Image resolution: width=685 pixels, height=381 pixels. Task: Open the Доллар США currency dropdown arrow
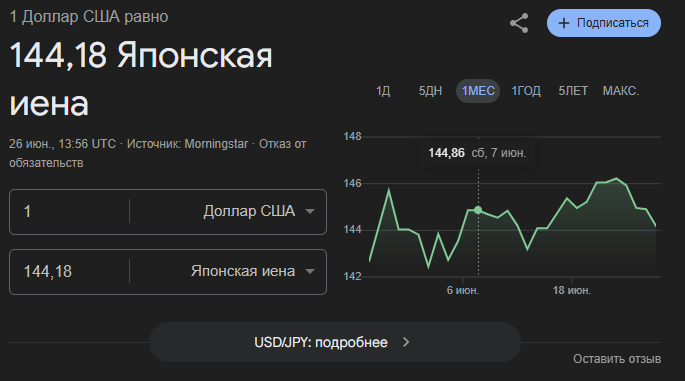[310, 211]
